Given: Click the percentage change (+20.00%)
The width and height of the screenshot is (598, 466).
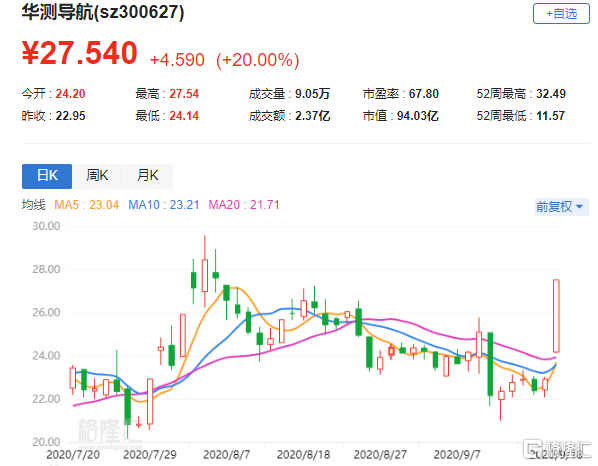Looking at the screenshot, I should (x=258, y=60).
